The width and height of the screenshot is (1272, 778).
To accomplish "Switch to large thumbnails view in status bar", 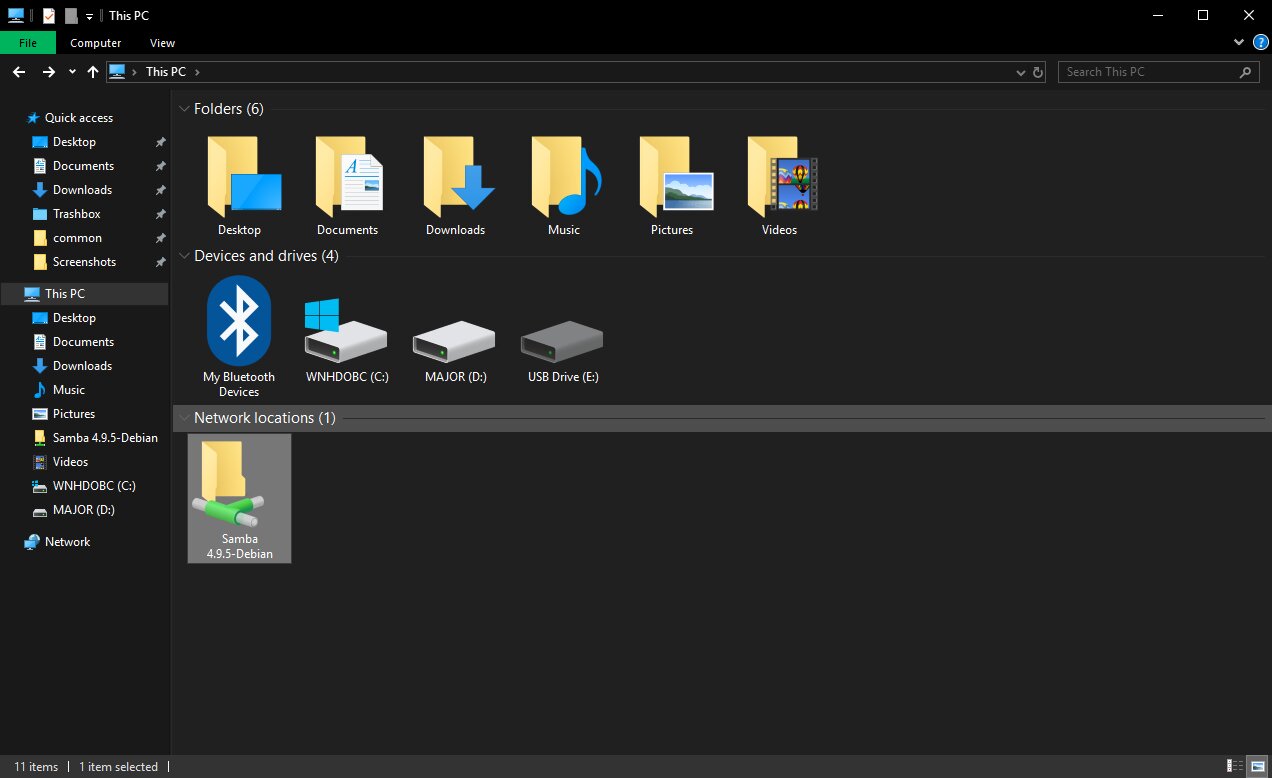I will coord(1255,767).
